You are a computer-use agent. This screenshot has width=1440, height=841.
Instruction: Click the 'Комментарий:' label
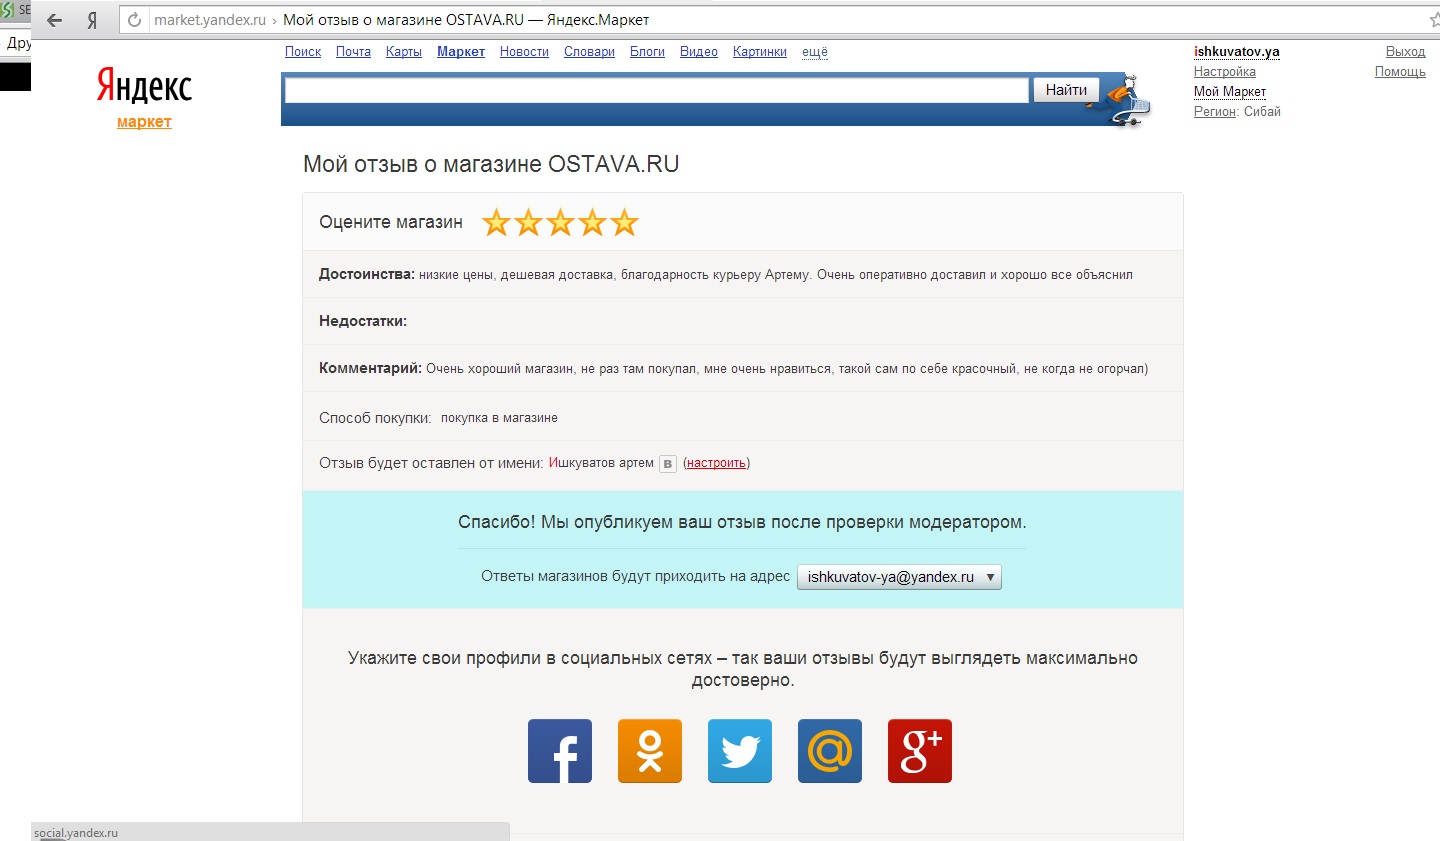point(370,368)
